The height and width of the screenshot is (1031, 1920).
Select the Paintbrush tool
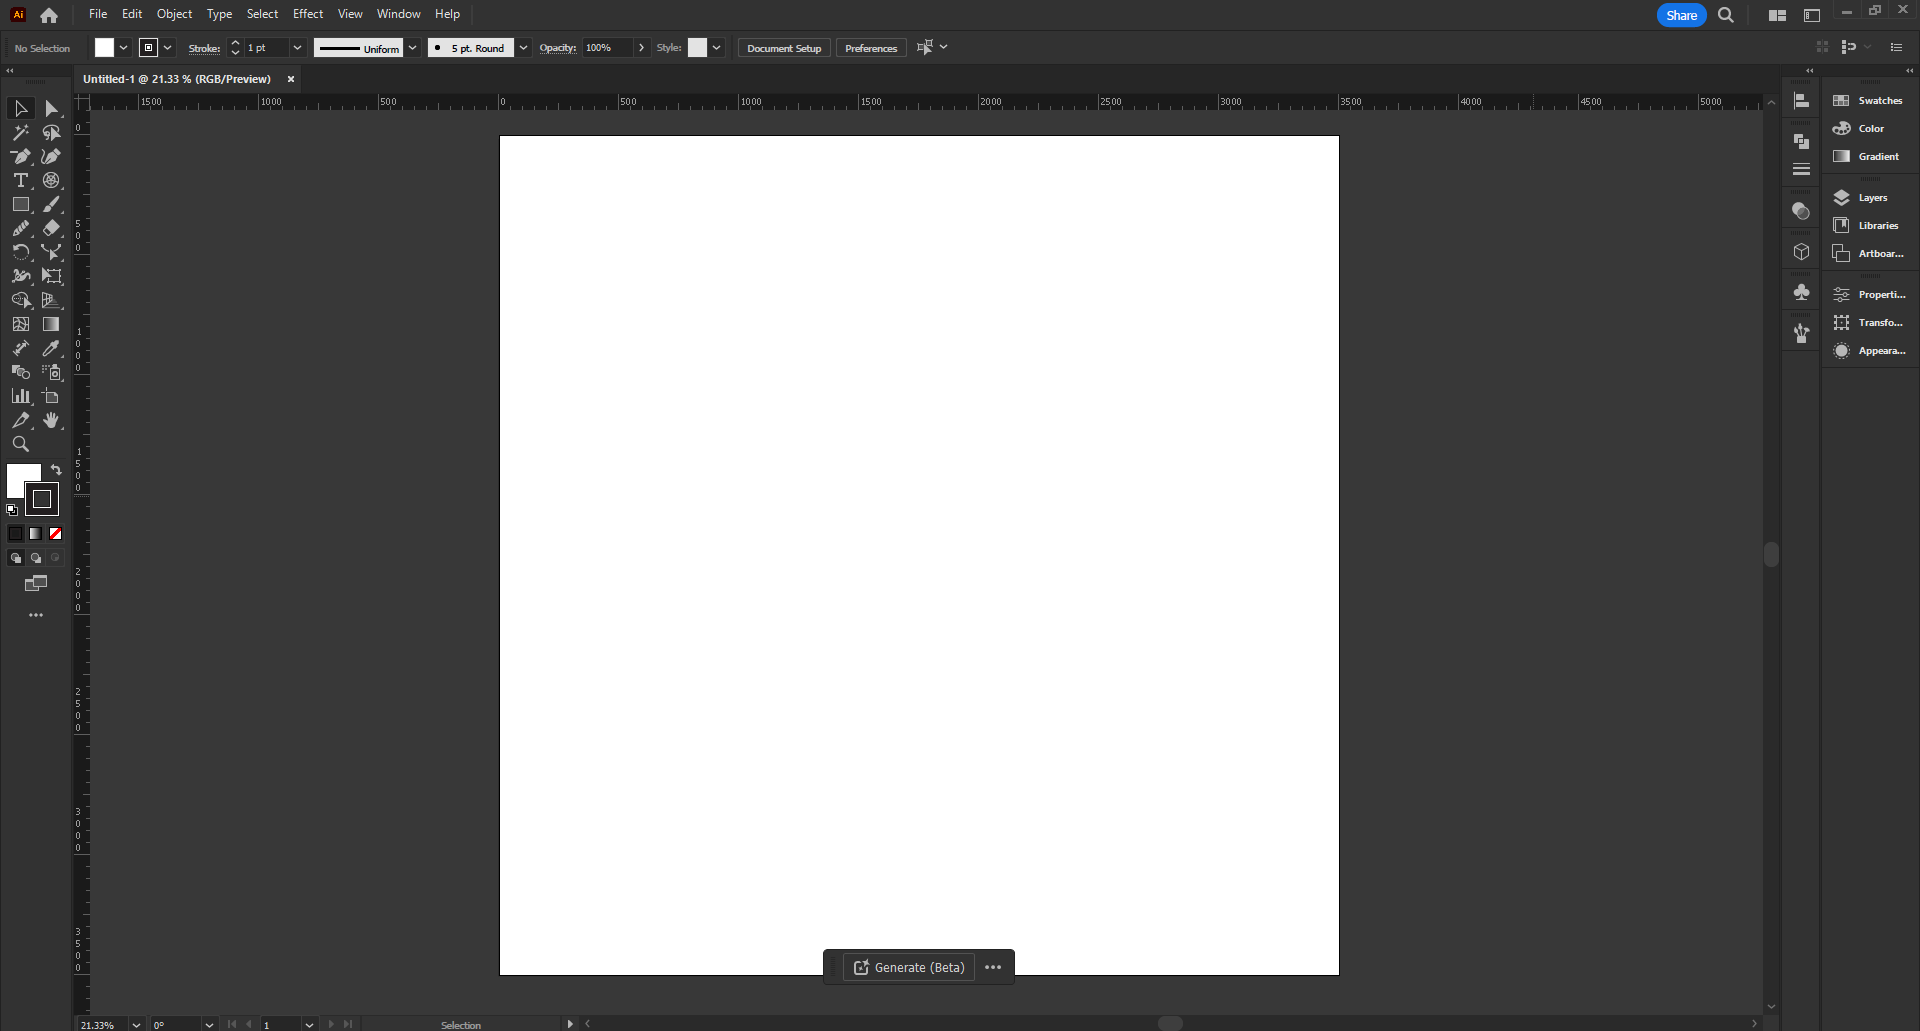point(51,204)
